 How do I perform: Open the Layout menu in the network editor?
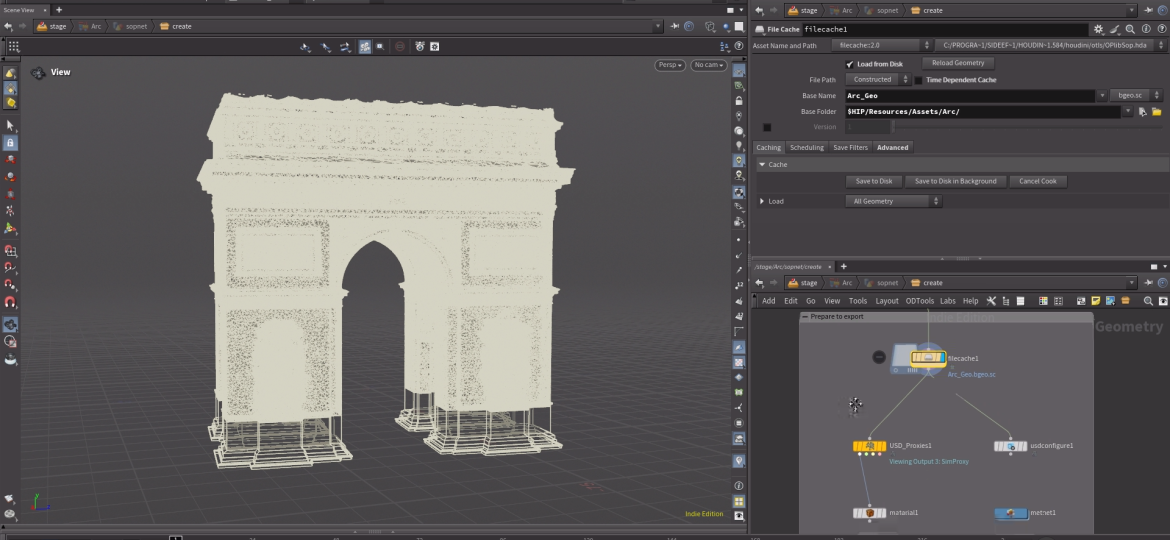pyautogui.click(x=887, y=301)
